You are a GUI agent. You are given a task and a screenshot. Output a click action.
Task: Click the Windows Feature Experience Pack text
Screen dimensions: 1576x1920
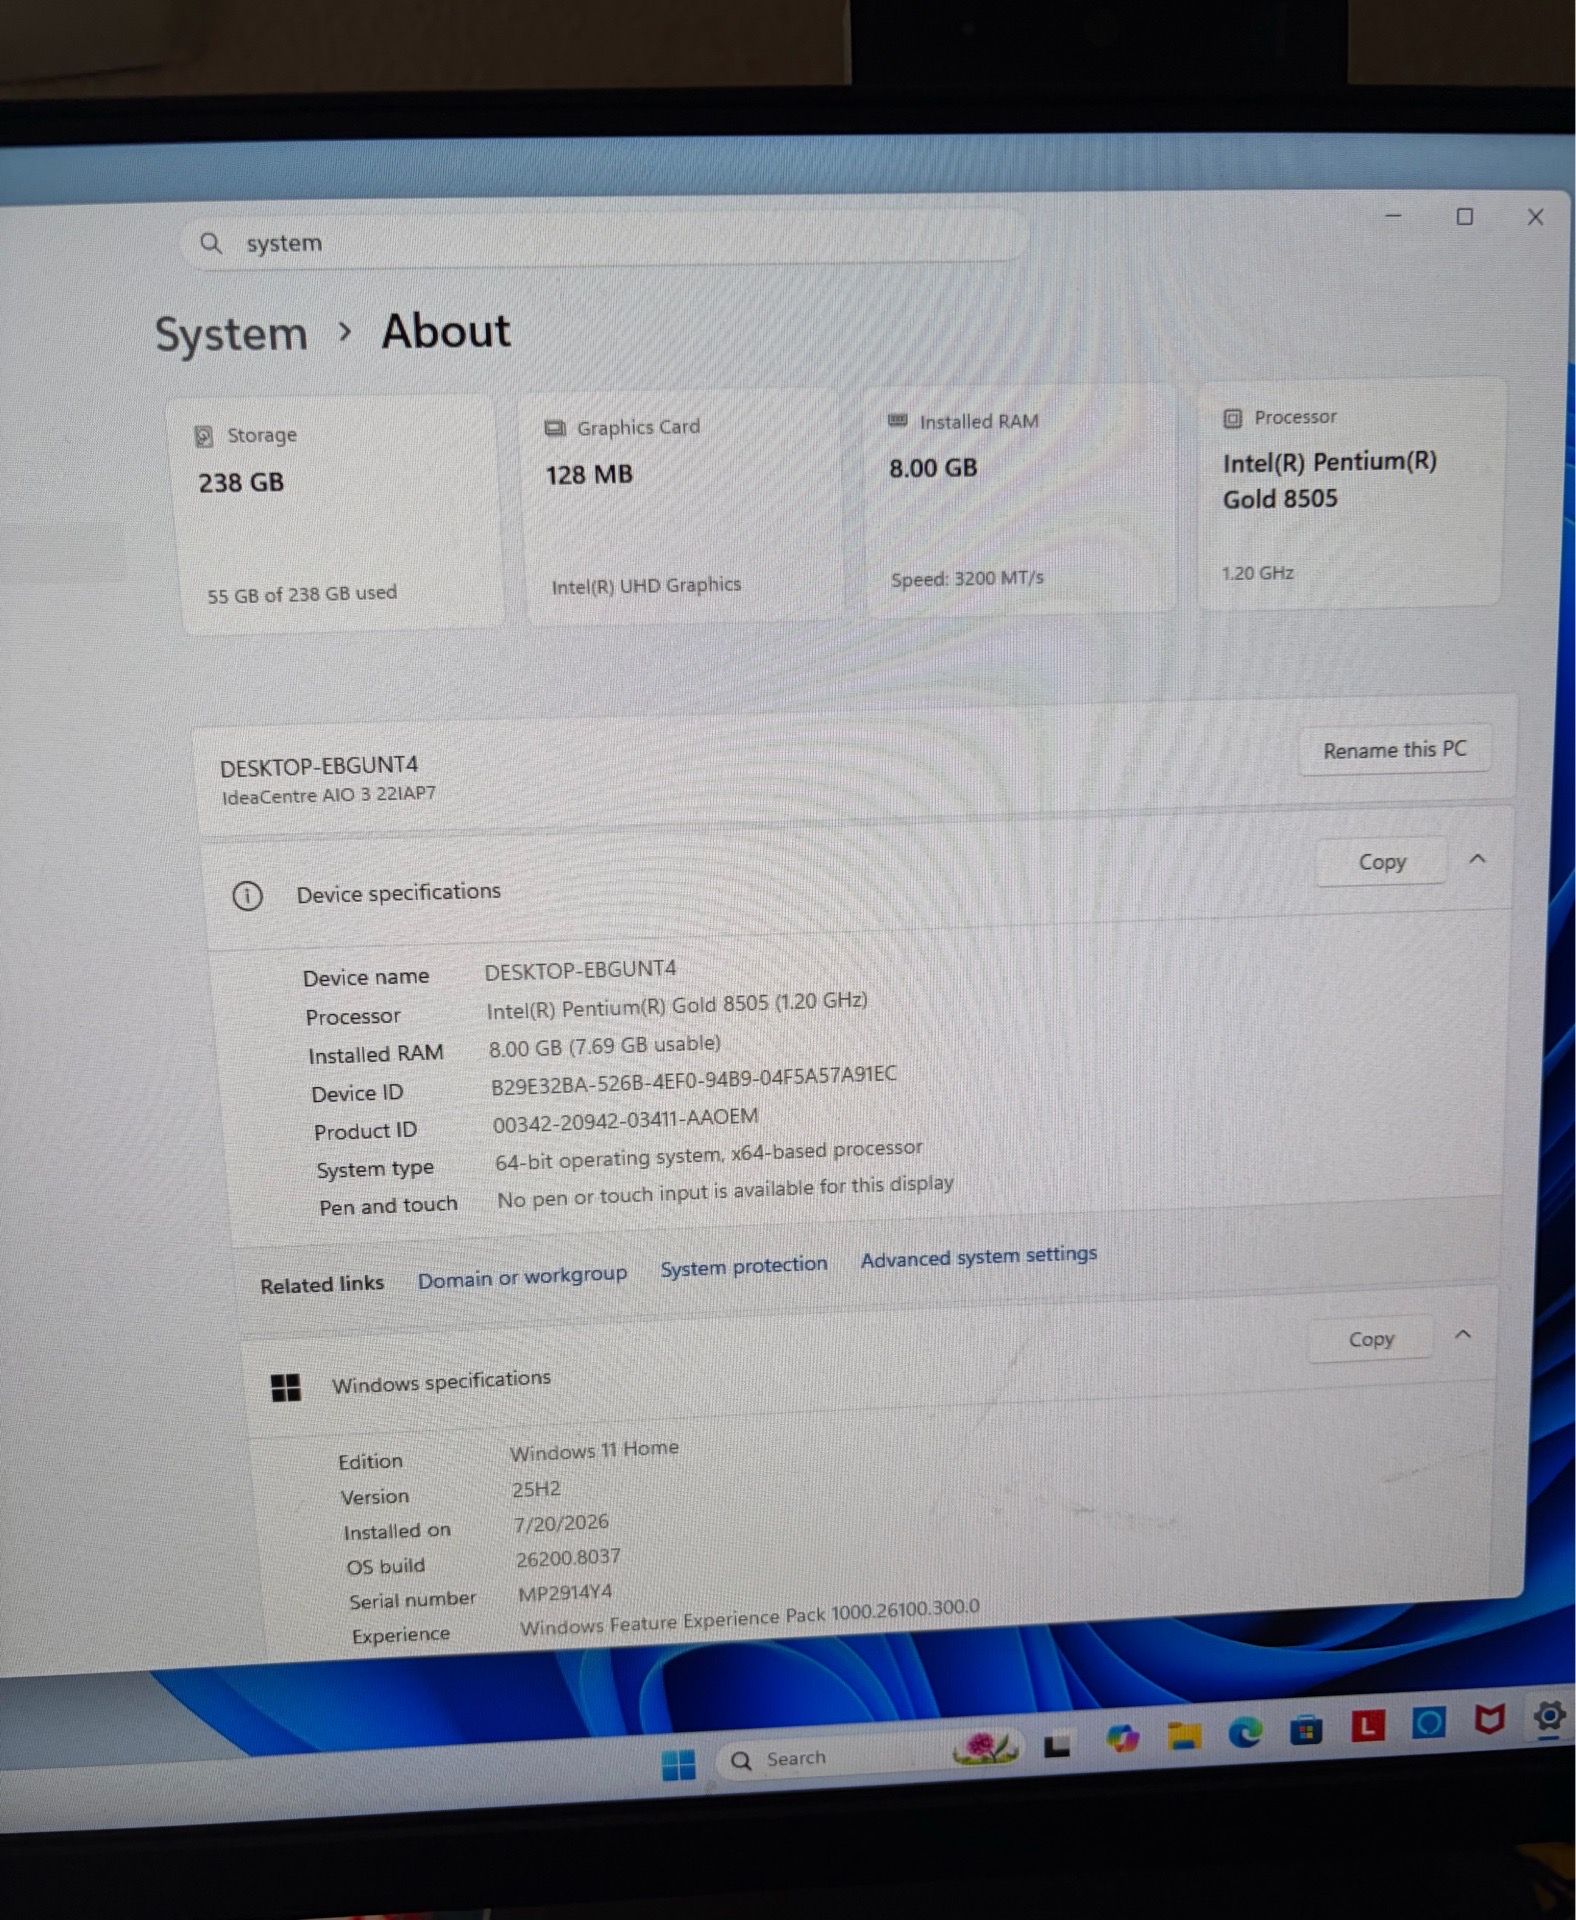[x=749, y=1619]
